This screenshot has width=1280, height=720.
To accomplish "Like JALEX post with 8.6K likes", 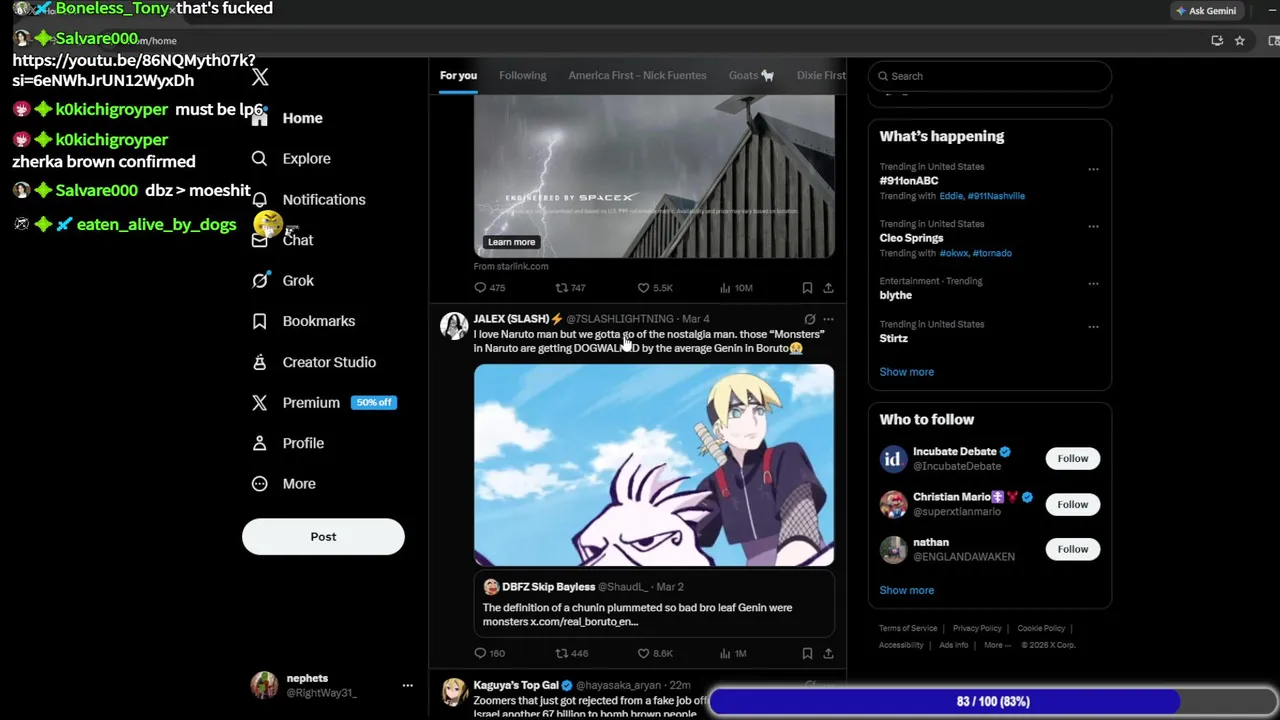I will click(655, 654).
